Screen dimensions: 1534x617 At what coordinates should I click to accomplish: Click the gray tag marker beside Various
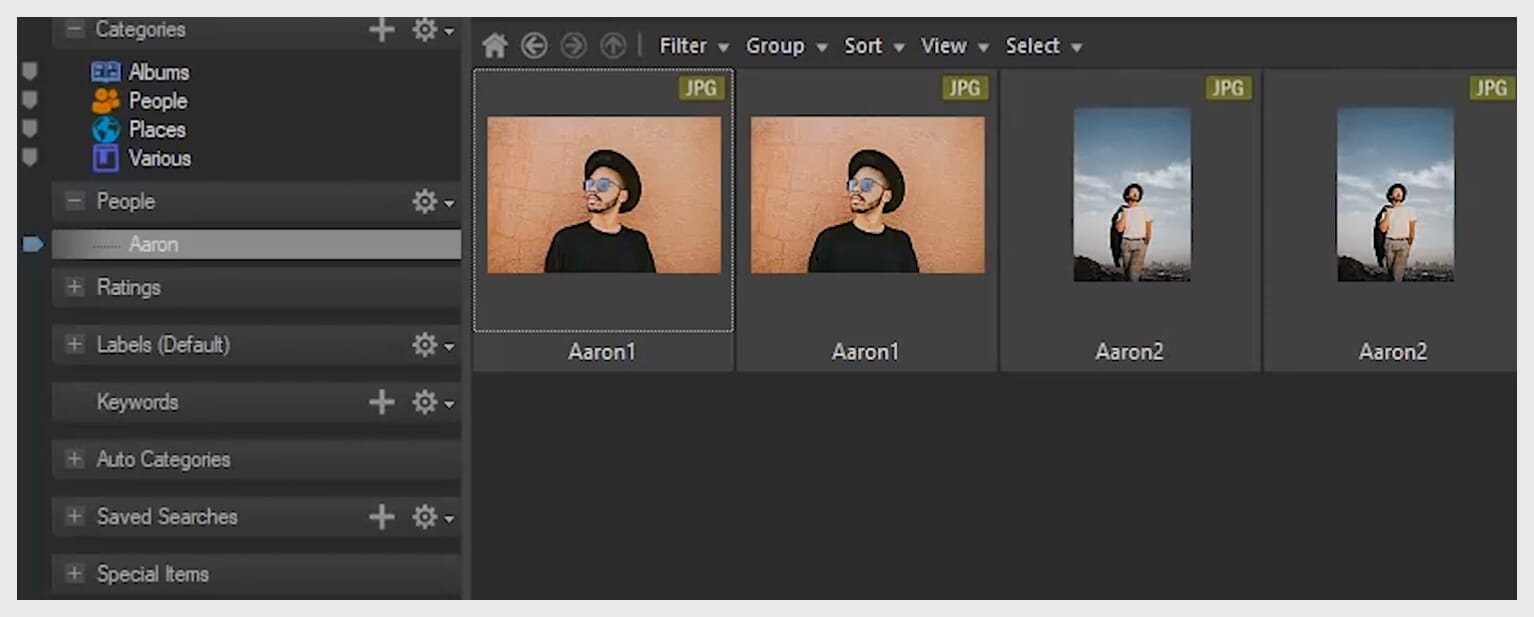coord(30,157)
